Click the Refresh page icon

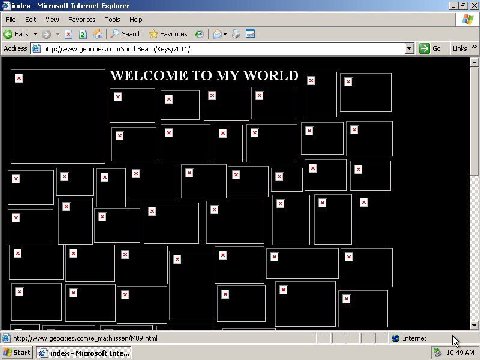[x=83, y=34]
